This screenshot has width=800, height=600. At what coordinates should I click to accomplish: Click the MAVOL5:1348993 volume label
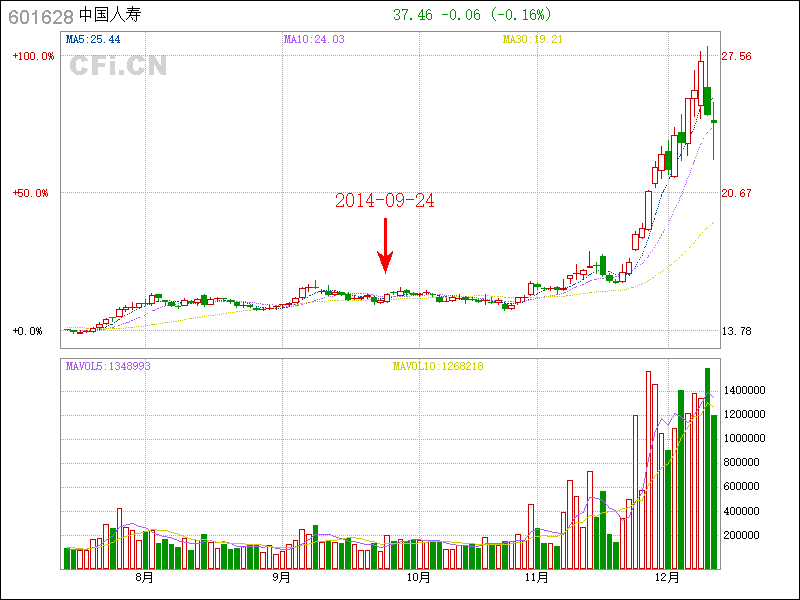point(108,366)
